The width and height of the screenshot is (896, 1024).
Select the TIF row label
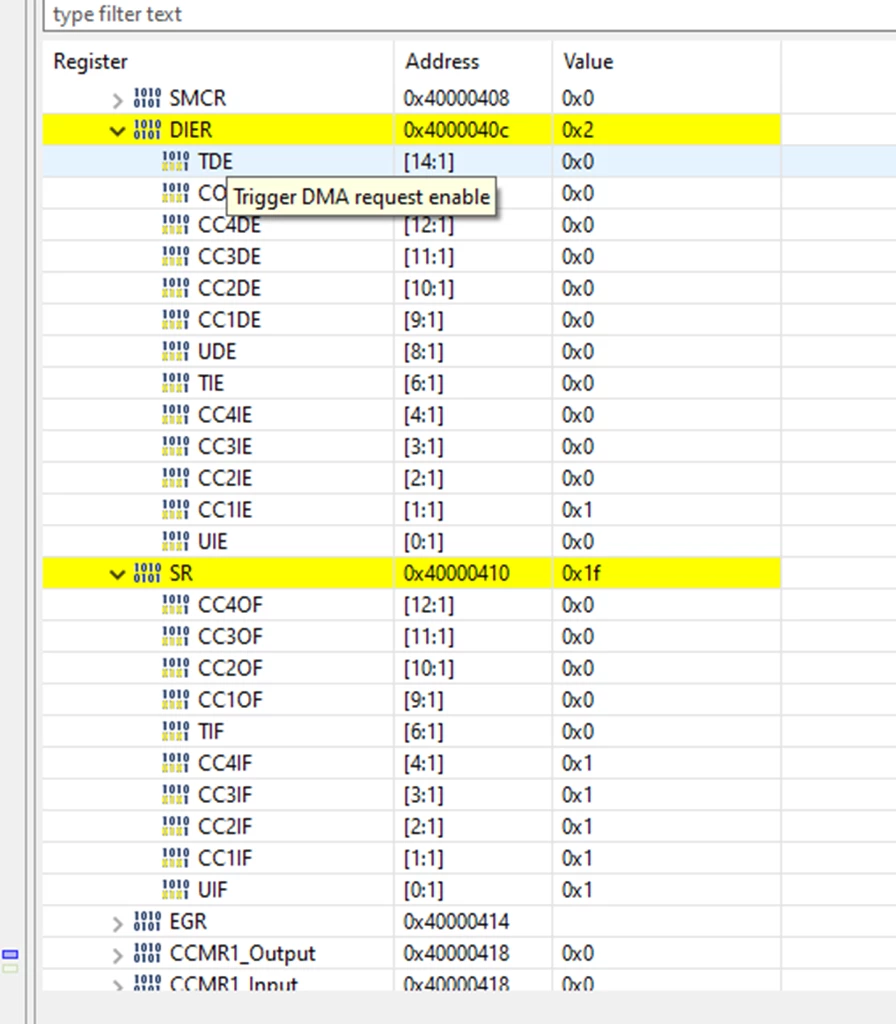tap(211, 731)
